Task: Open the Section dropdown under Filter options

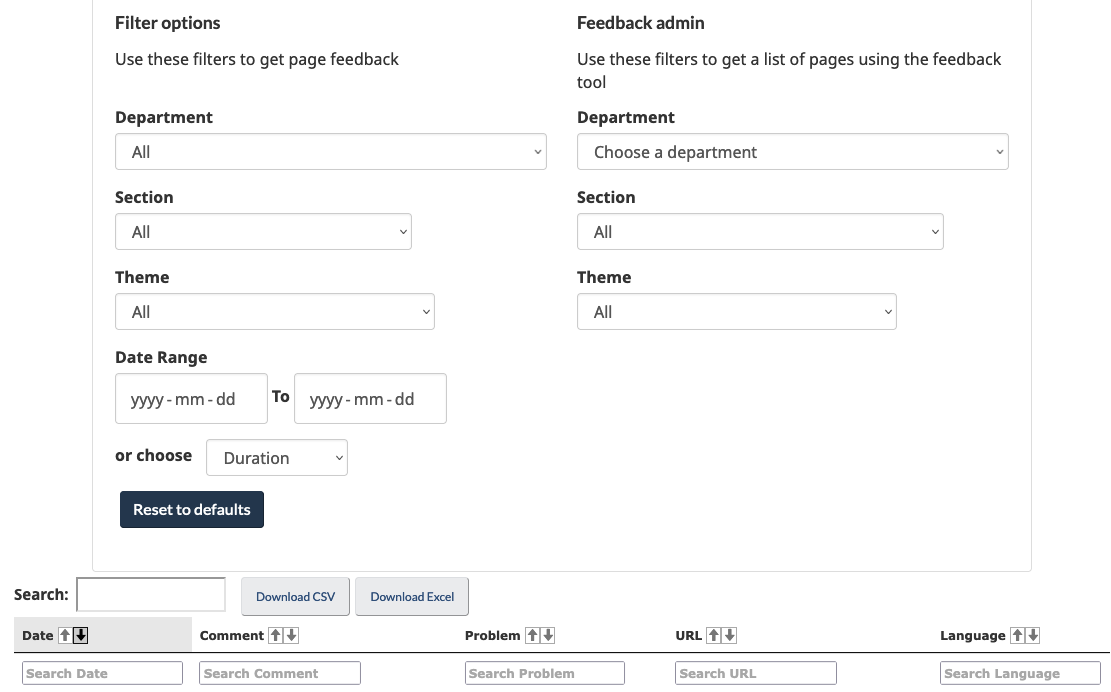Action: [263, 231]
